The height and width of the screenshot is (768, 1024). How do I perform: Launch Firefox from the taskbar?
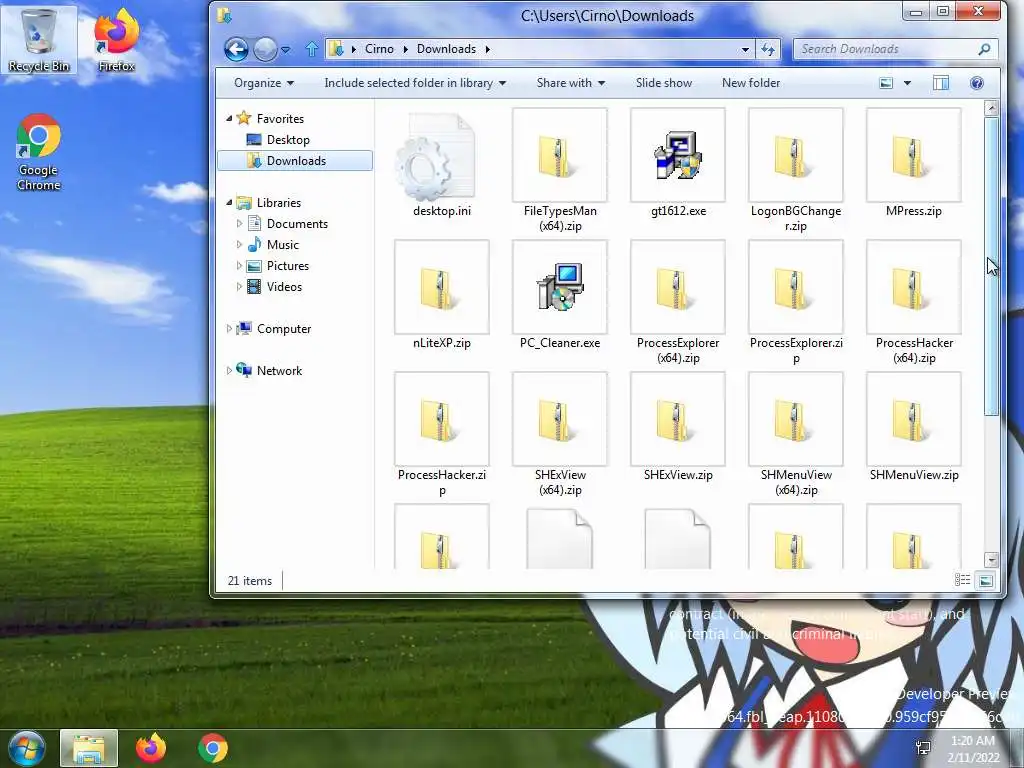click(151, 748)
